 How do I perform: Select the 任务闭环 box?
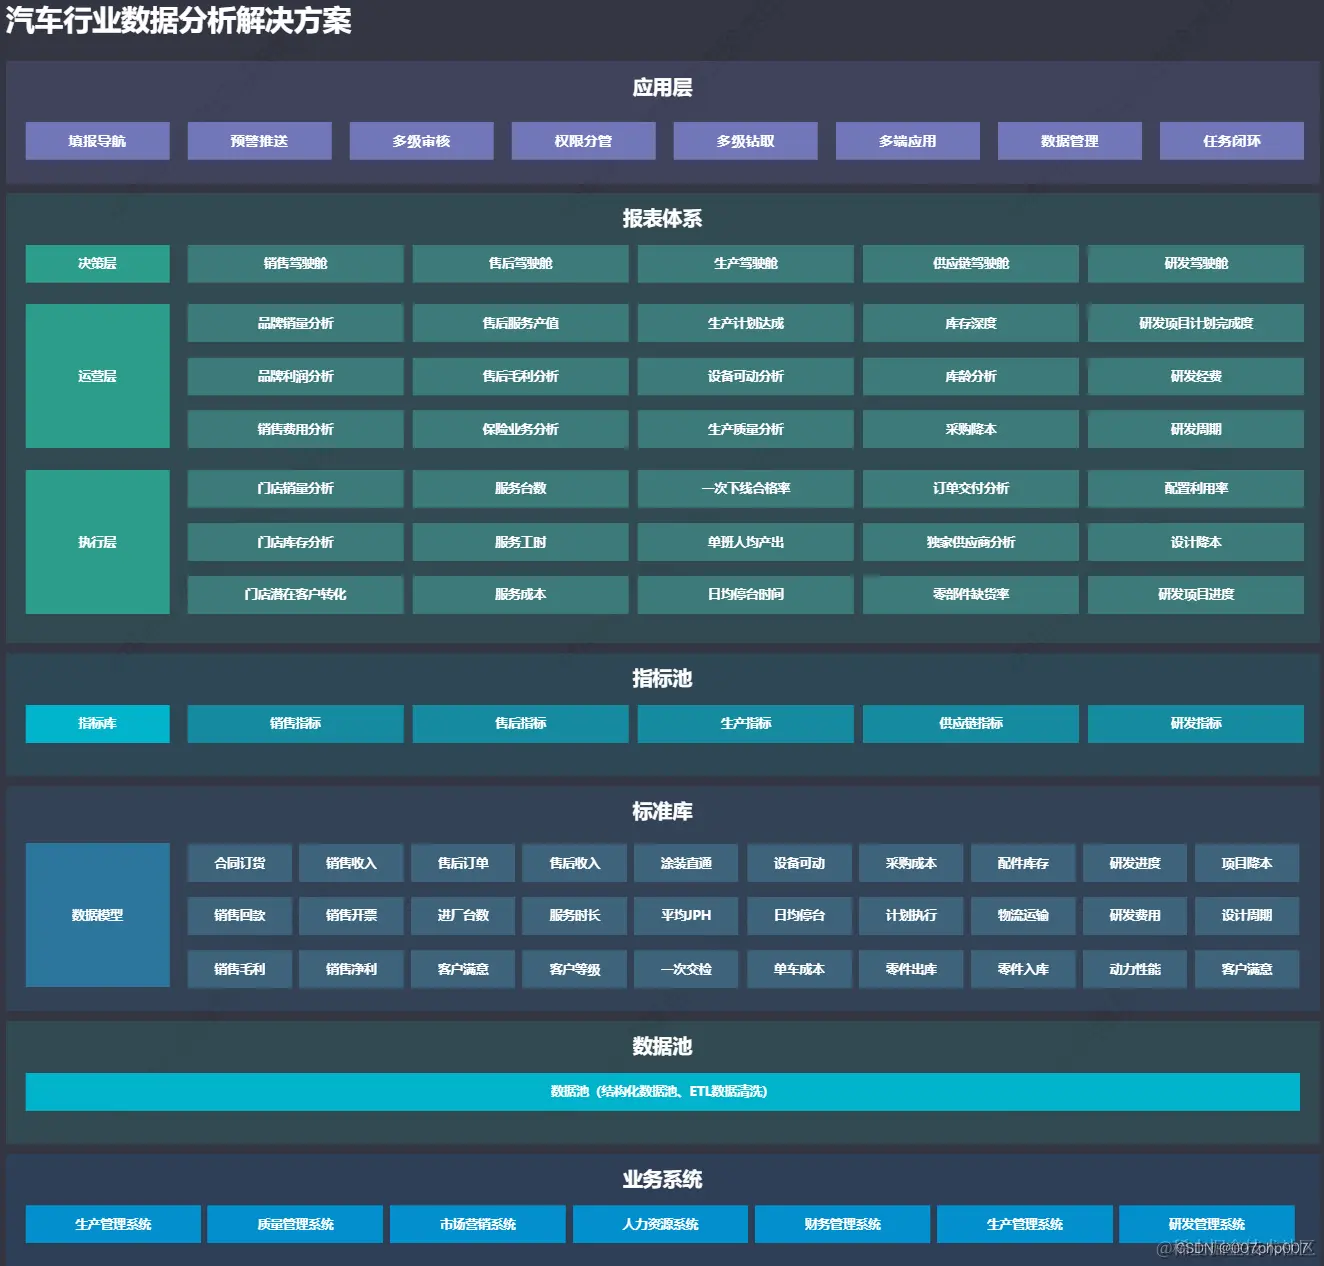click(x=1231, y=141)
